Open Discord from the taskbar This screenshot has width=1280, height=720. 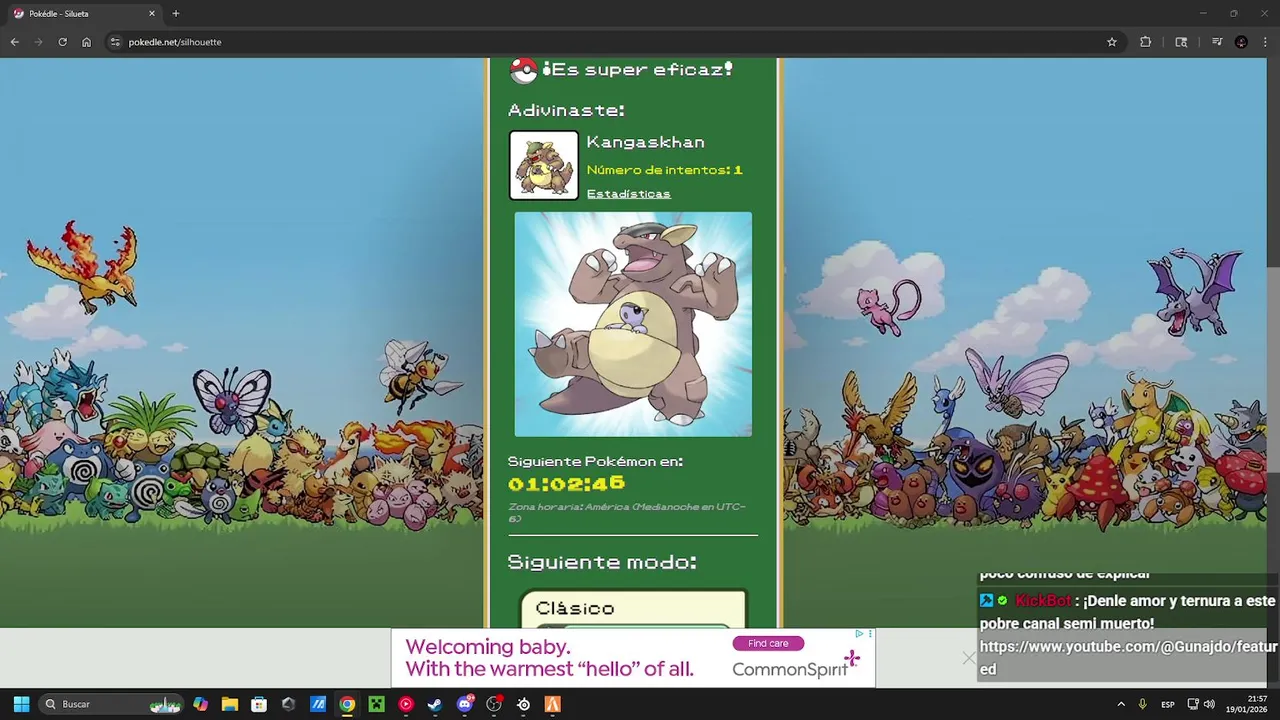(x=464, y=704)
